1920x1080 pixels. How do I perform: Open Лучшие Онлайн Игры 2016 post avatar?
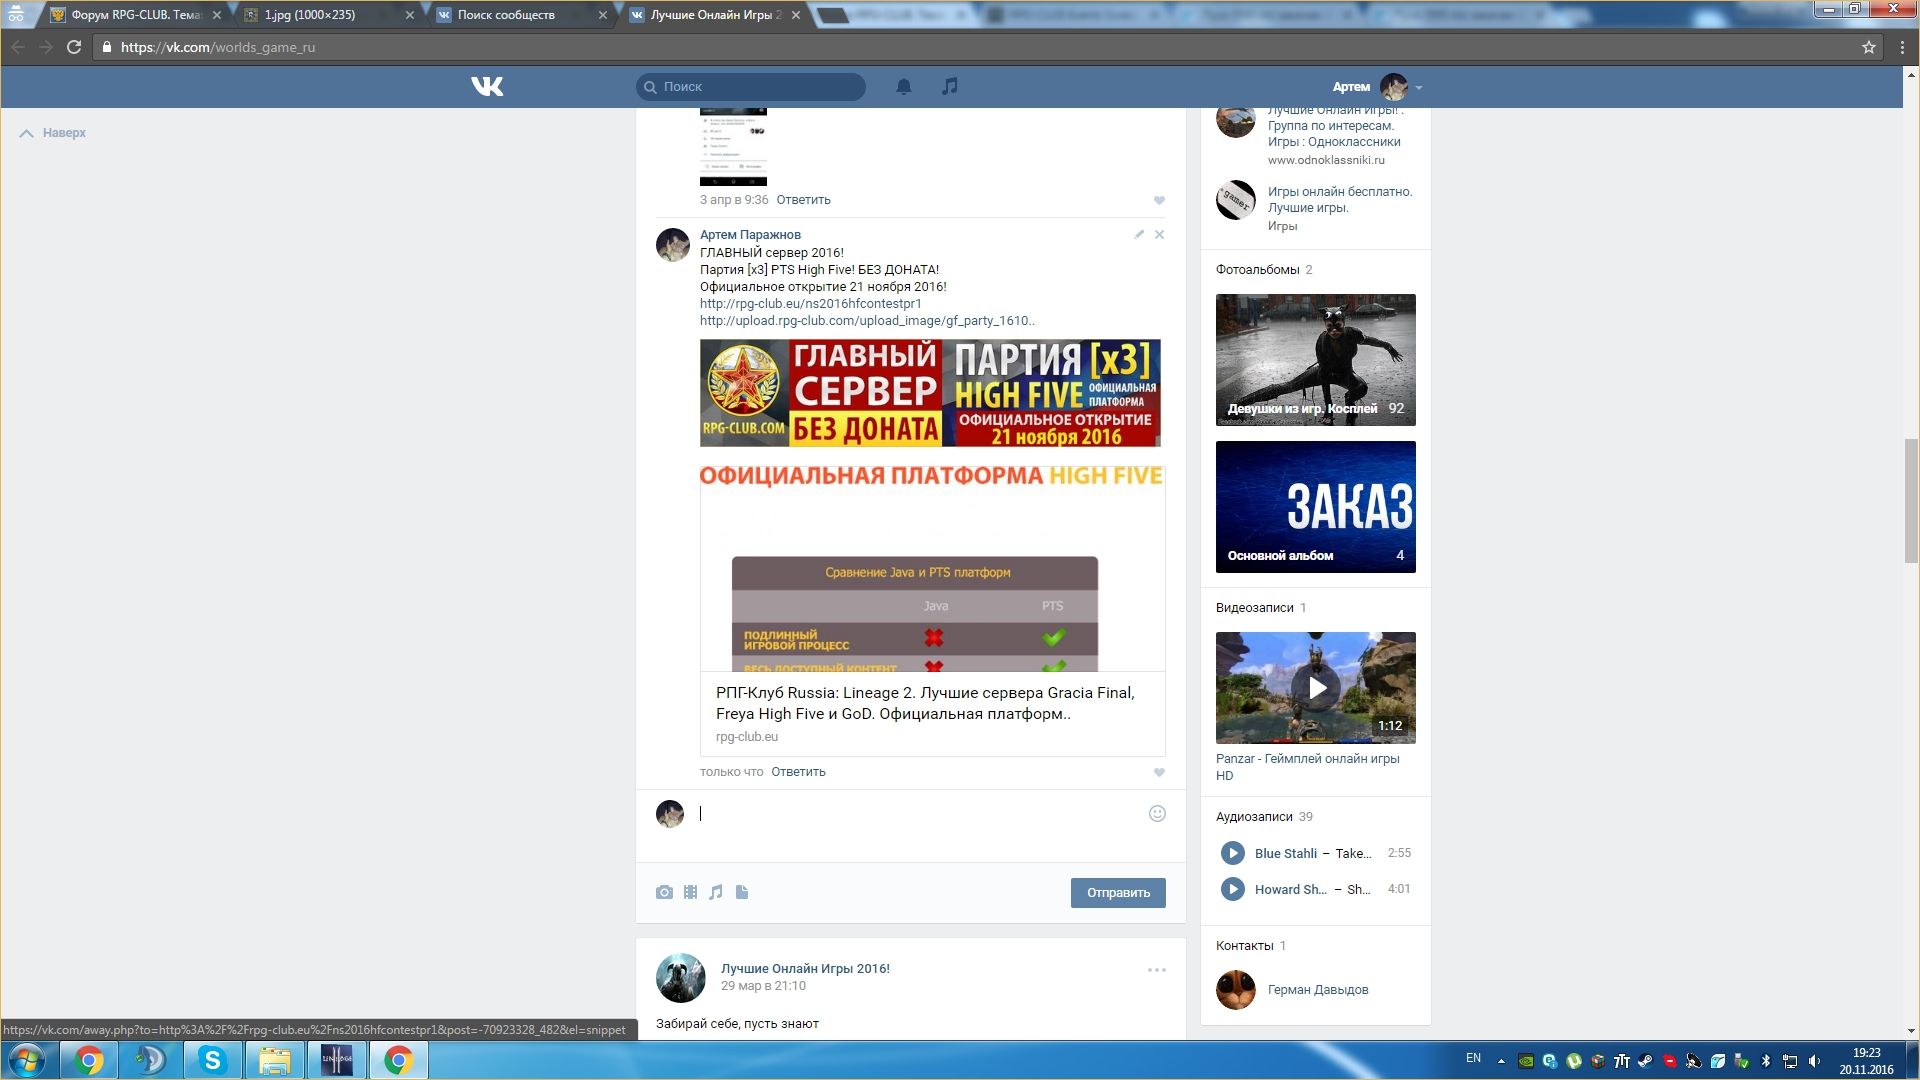[680, 978]
